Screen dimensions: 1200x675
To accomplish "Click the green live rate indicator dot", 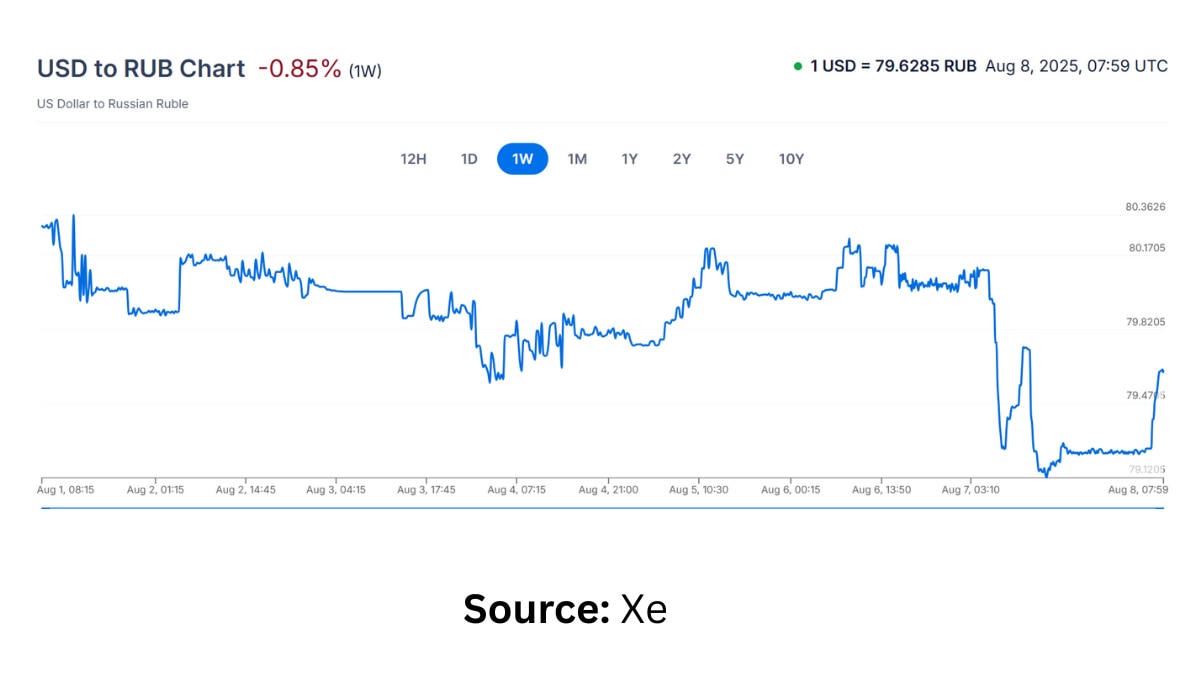I will [x=798, y=66].
